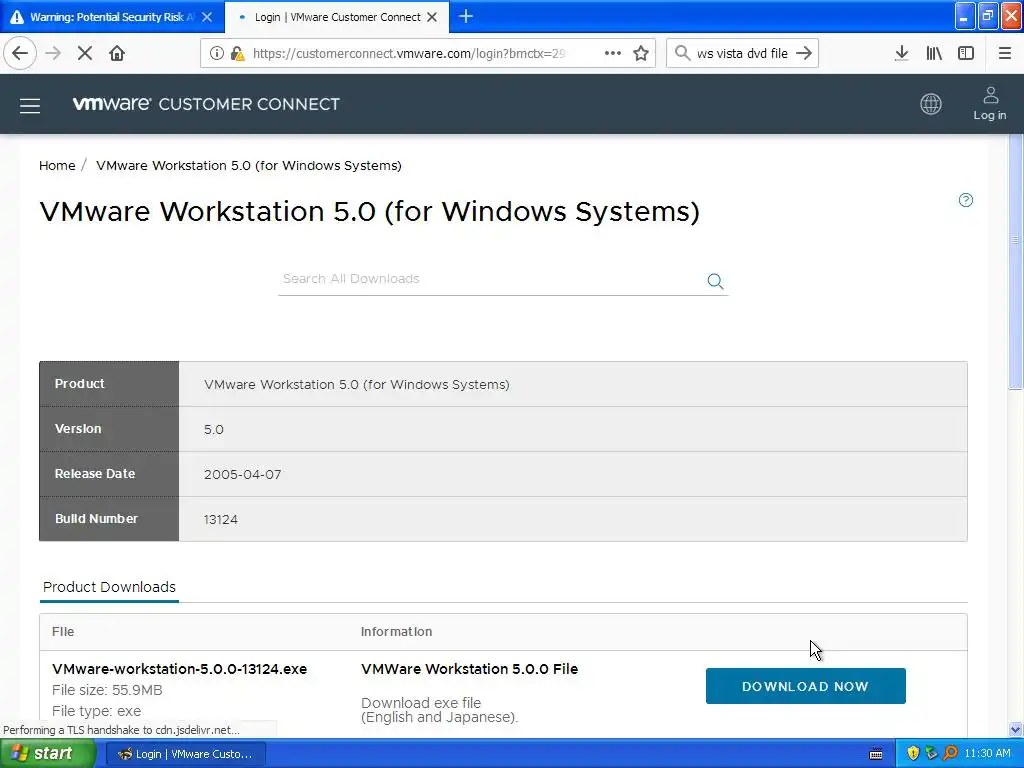
Task: Click VMware Workstation 5.0 breadcrumb text
Action: coord(249,165)
